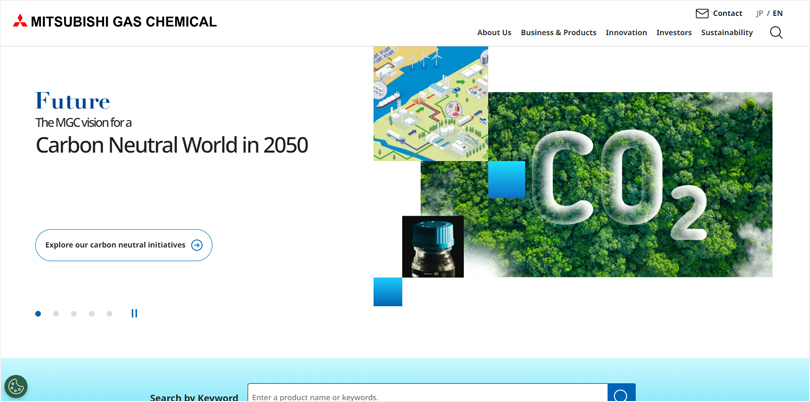Go to the fifth slide dot

[110, 314]
